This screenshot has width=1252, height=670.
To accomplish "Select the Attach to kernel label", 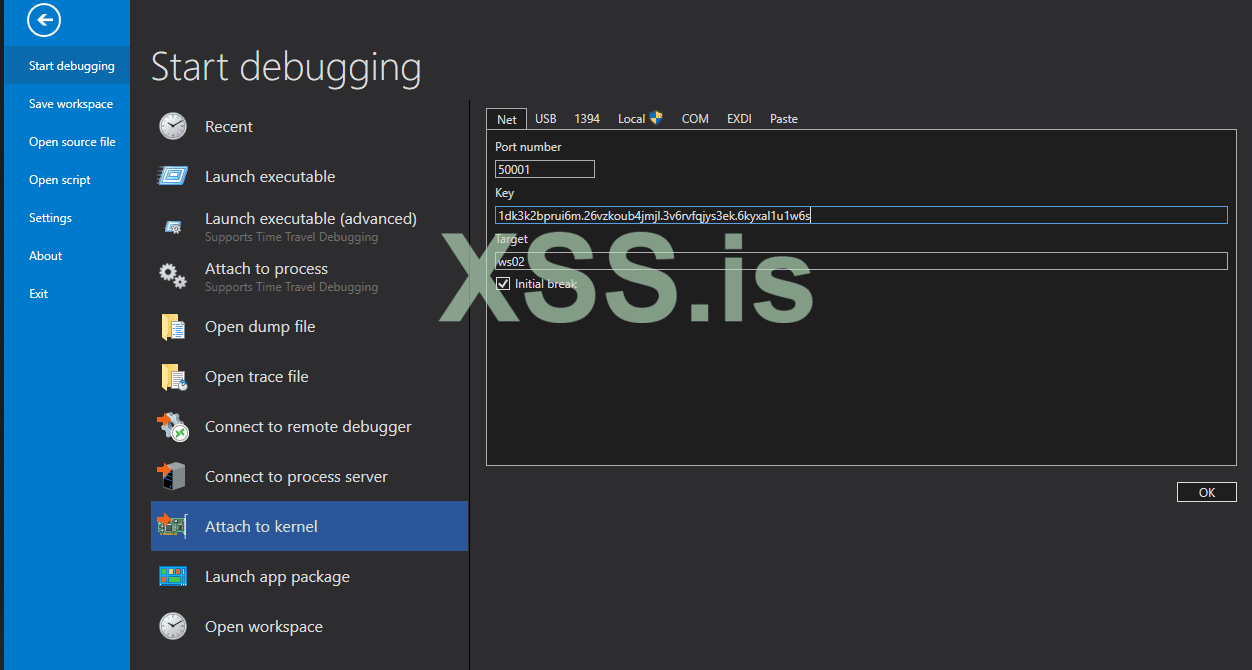I will [x=261, y=527].
